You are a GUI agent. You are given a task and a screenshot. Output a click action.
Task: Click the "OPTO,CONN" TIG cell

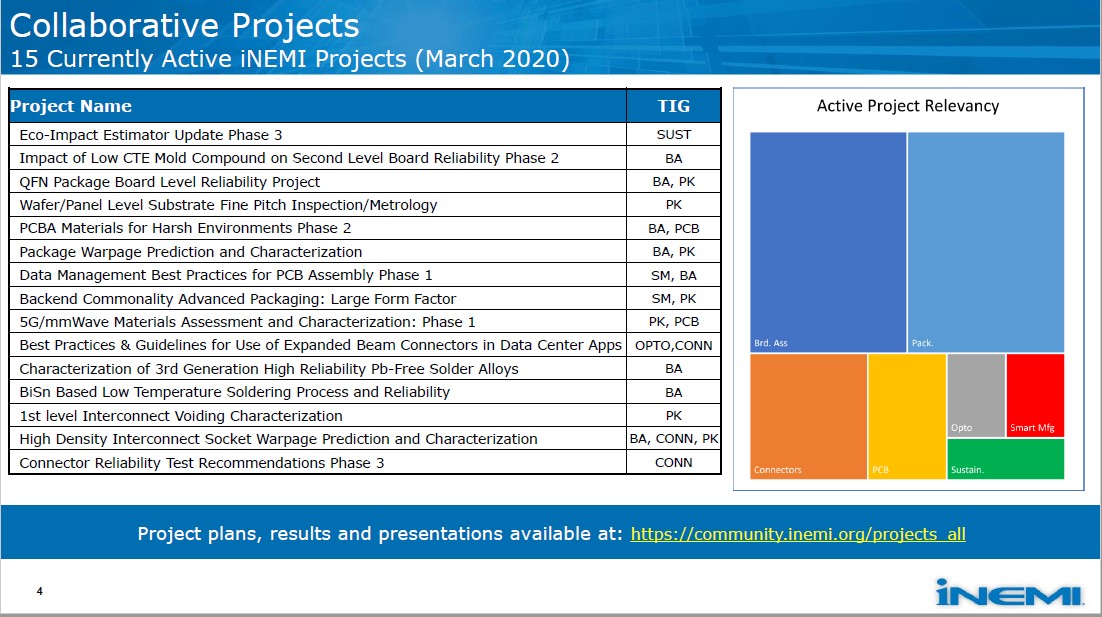tap(673, 345)
